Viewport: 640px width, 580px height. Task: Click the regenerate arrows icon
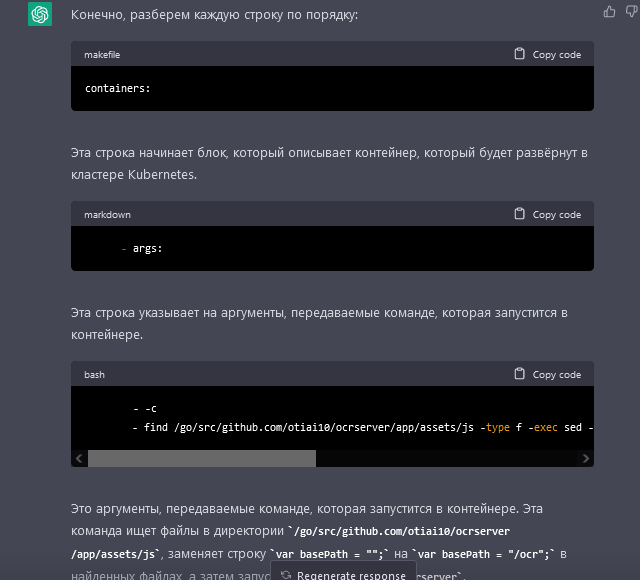(286, 575)
